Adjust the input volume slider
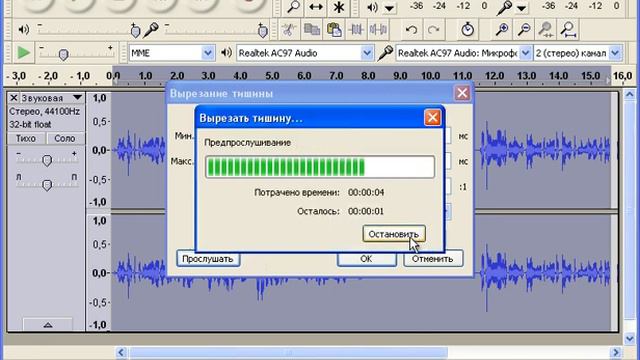 pos(262,31)
